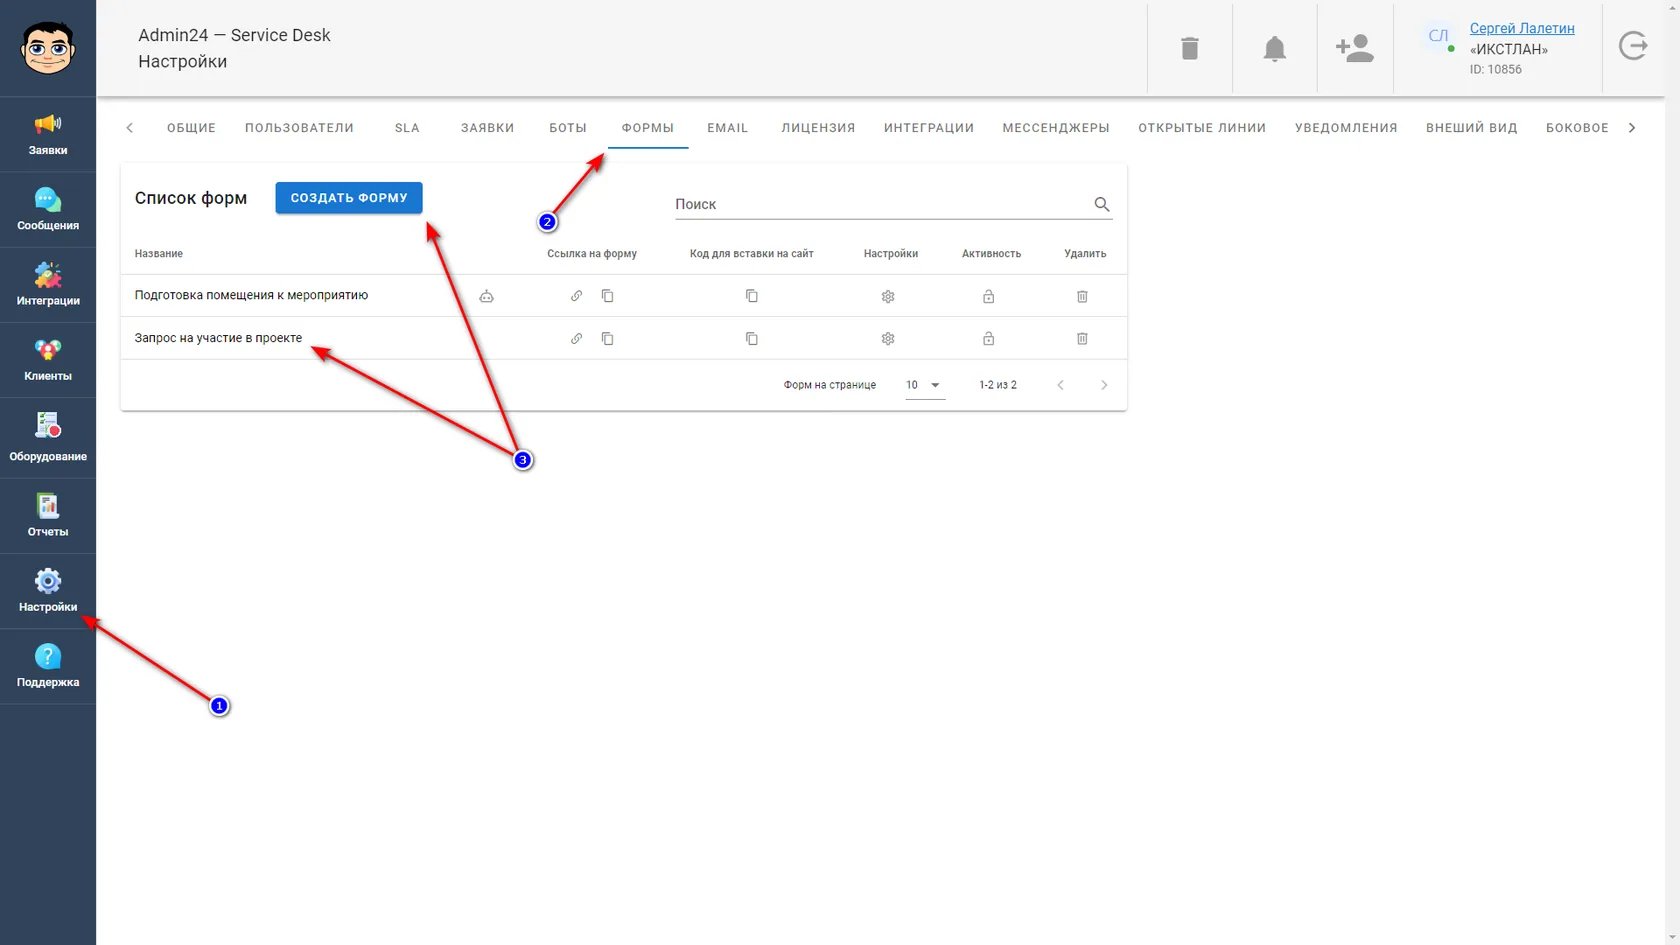Image resolution: width=1680 pixels, height=945 pixels.
Task: Open Сообщения in the sidebar
Action: 48,210
